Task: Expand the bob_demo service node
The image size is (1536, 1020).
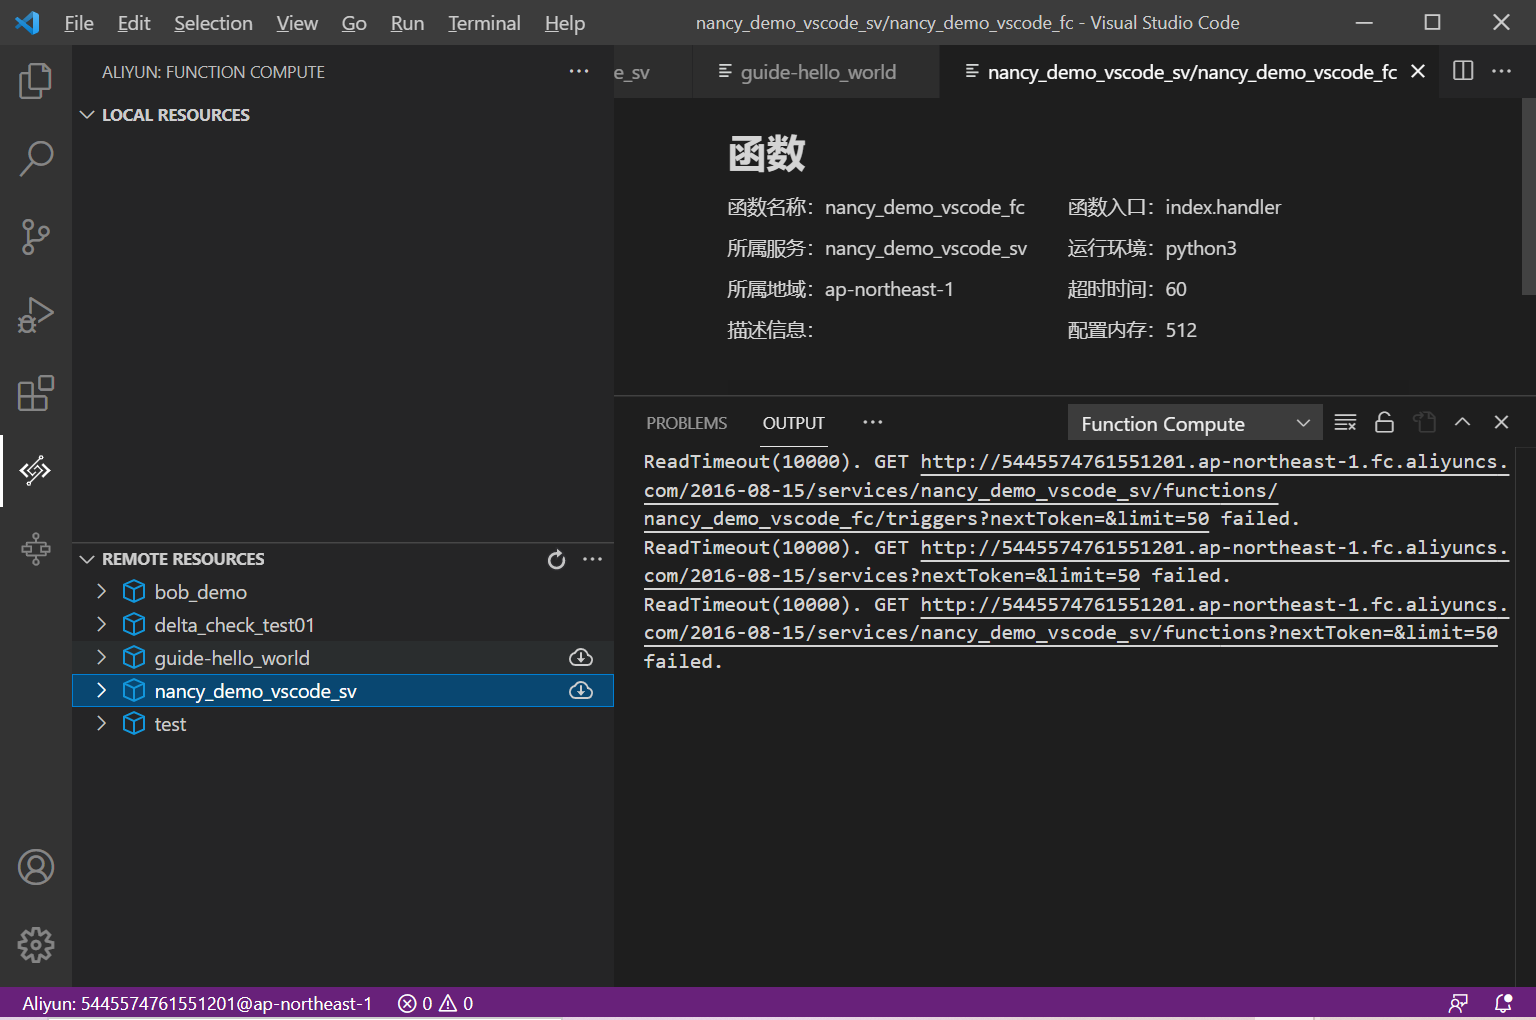Action: point(101,592)
